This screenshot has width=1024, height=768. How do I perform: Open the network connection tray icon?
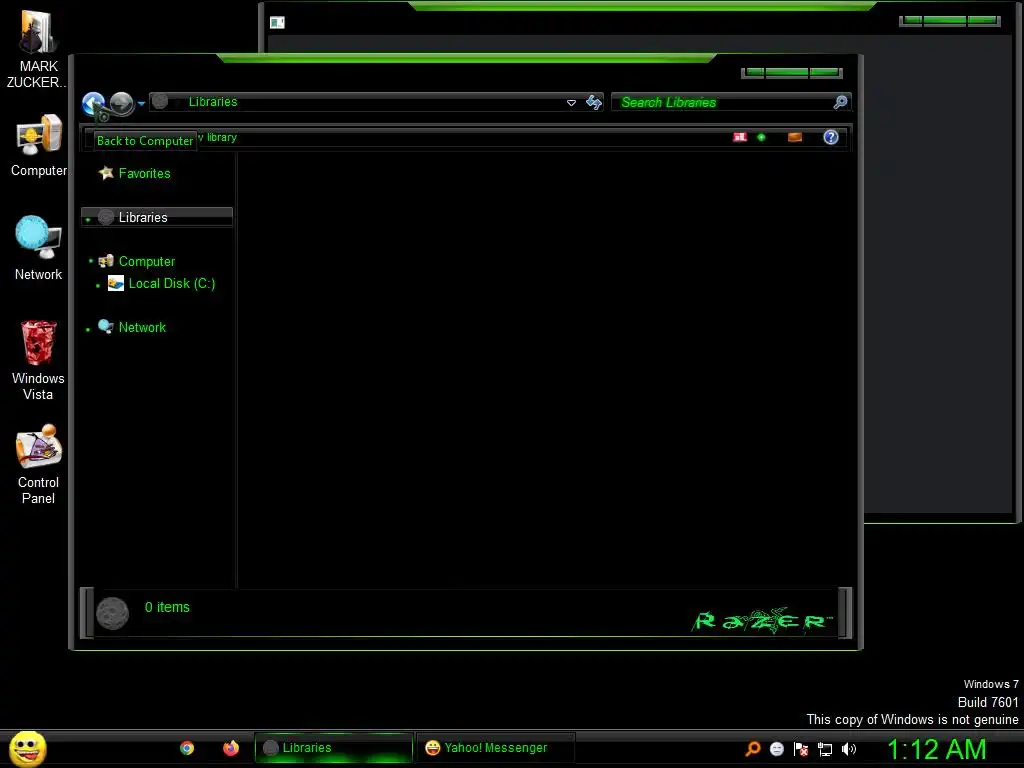(x=825, y=749)
